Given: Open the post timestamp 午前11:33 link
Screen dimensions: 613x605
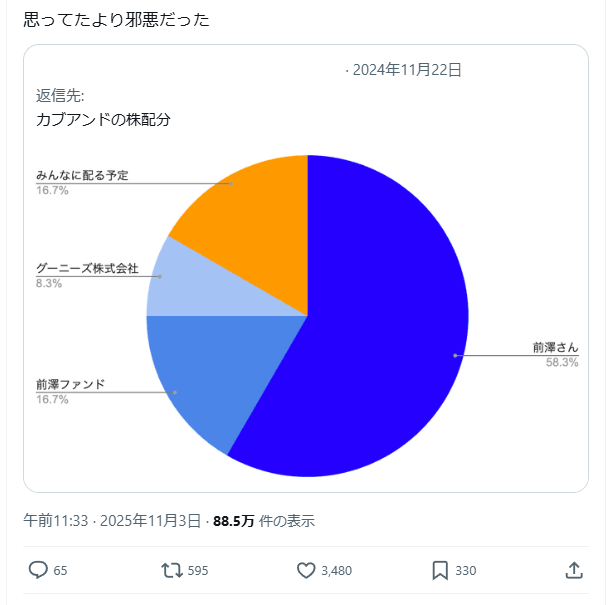Looking at the screenshot, I should [x=56, y=520].
